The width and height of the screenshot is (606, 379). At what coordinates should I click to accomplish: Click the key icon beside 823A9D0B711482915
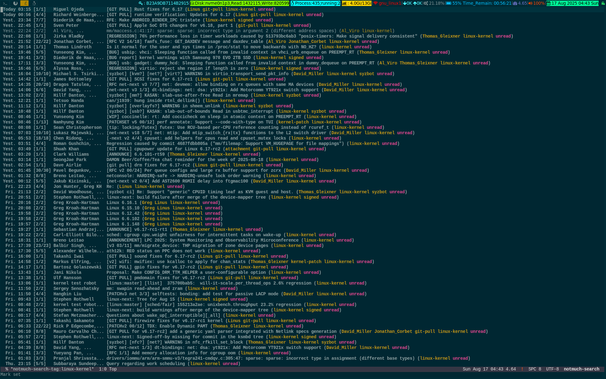click(141, 3)
